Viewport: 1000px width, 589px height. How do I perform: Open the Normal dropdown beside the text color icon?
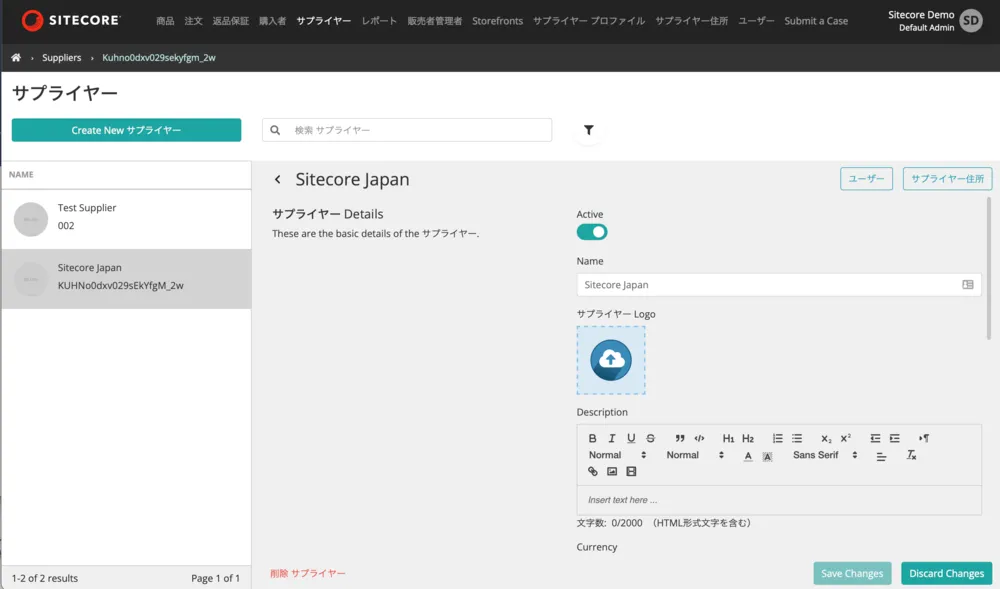[x=695, y=455]
